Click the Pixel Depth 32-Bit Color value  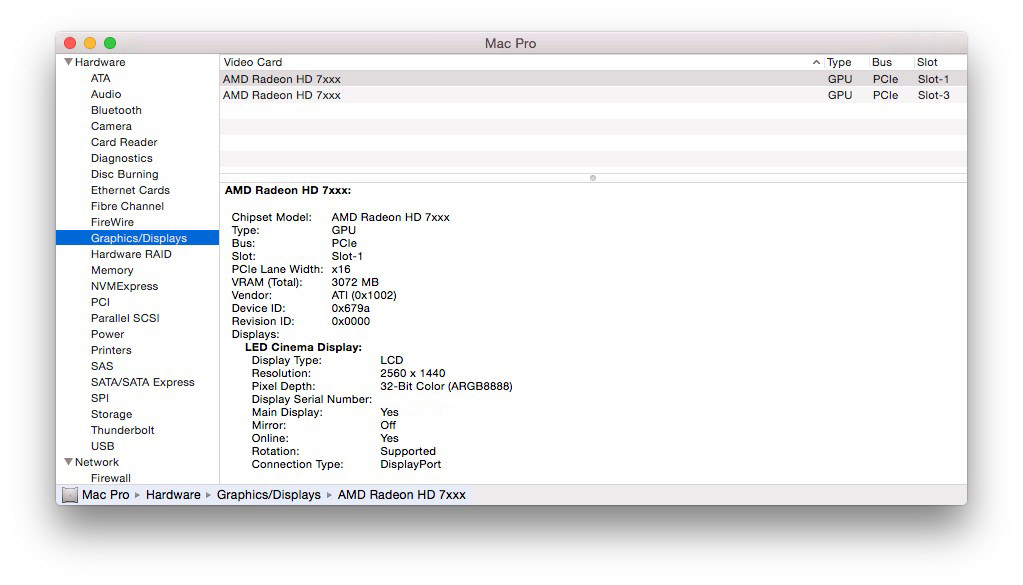point(446,386)
